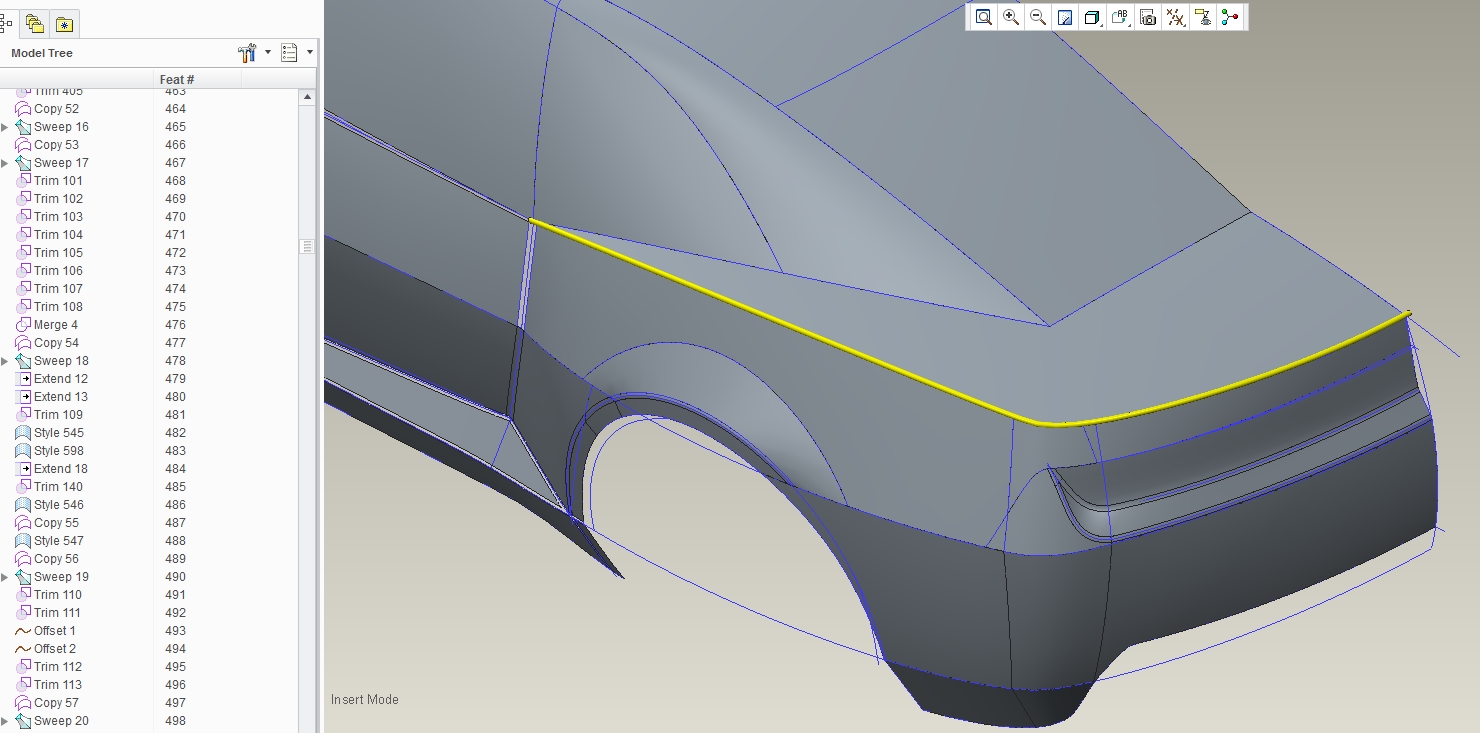This screenshot has height=733, width=1480.
Task: Click the Offset 1 curve icon
Action: (x=23, y=631)
